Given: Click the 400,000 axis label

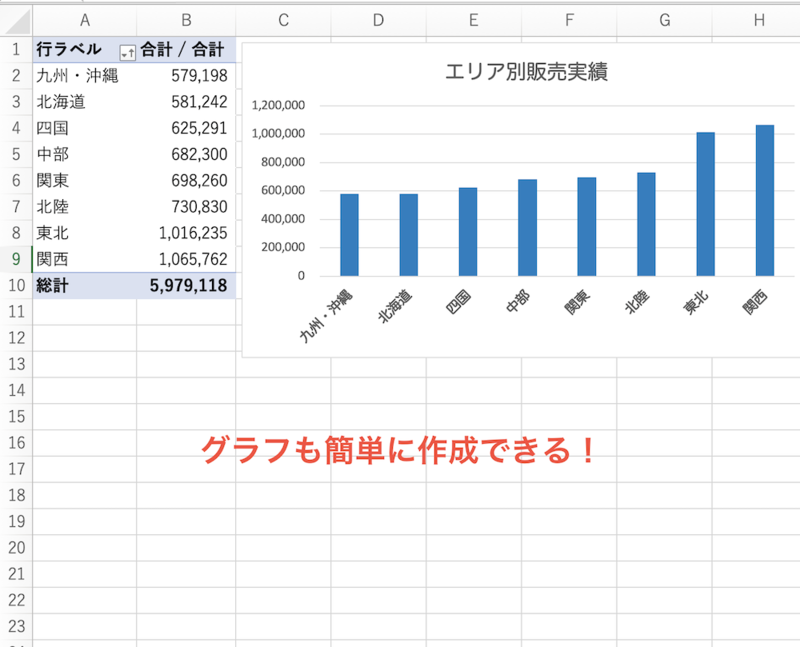Looking at the screenshot, I should (283, 219).
